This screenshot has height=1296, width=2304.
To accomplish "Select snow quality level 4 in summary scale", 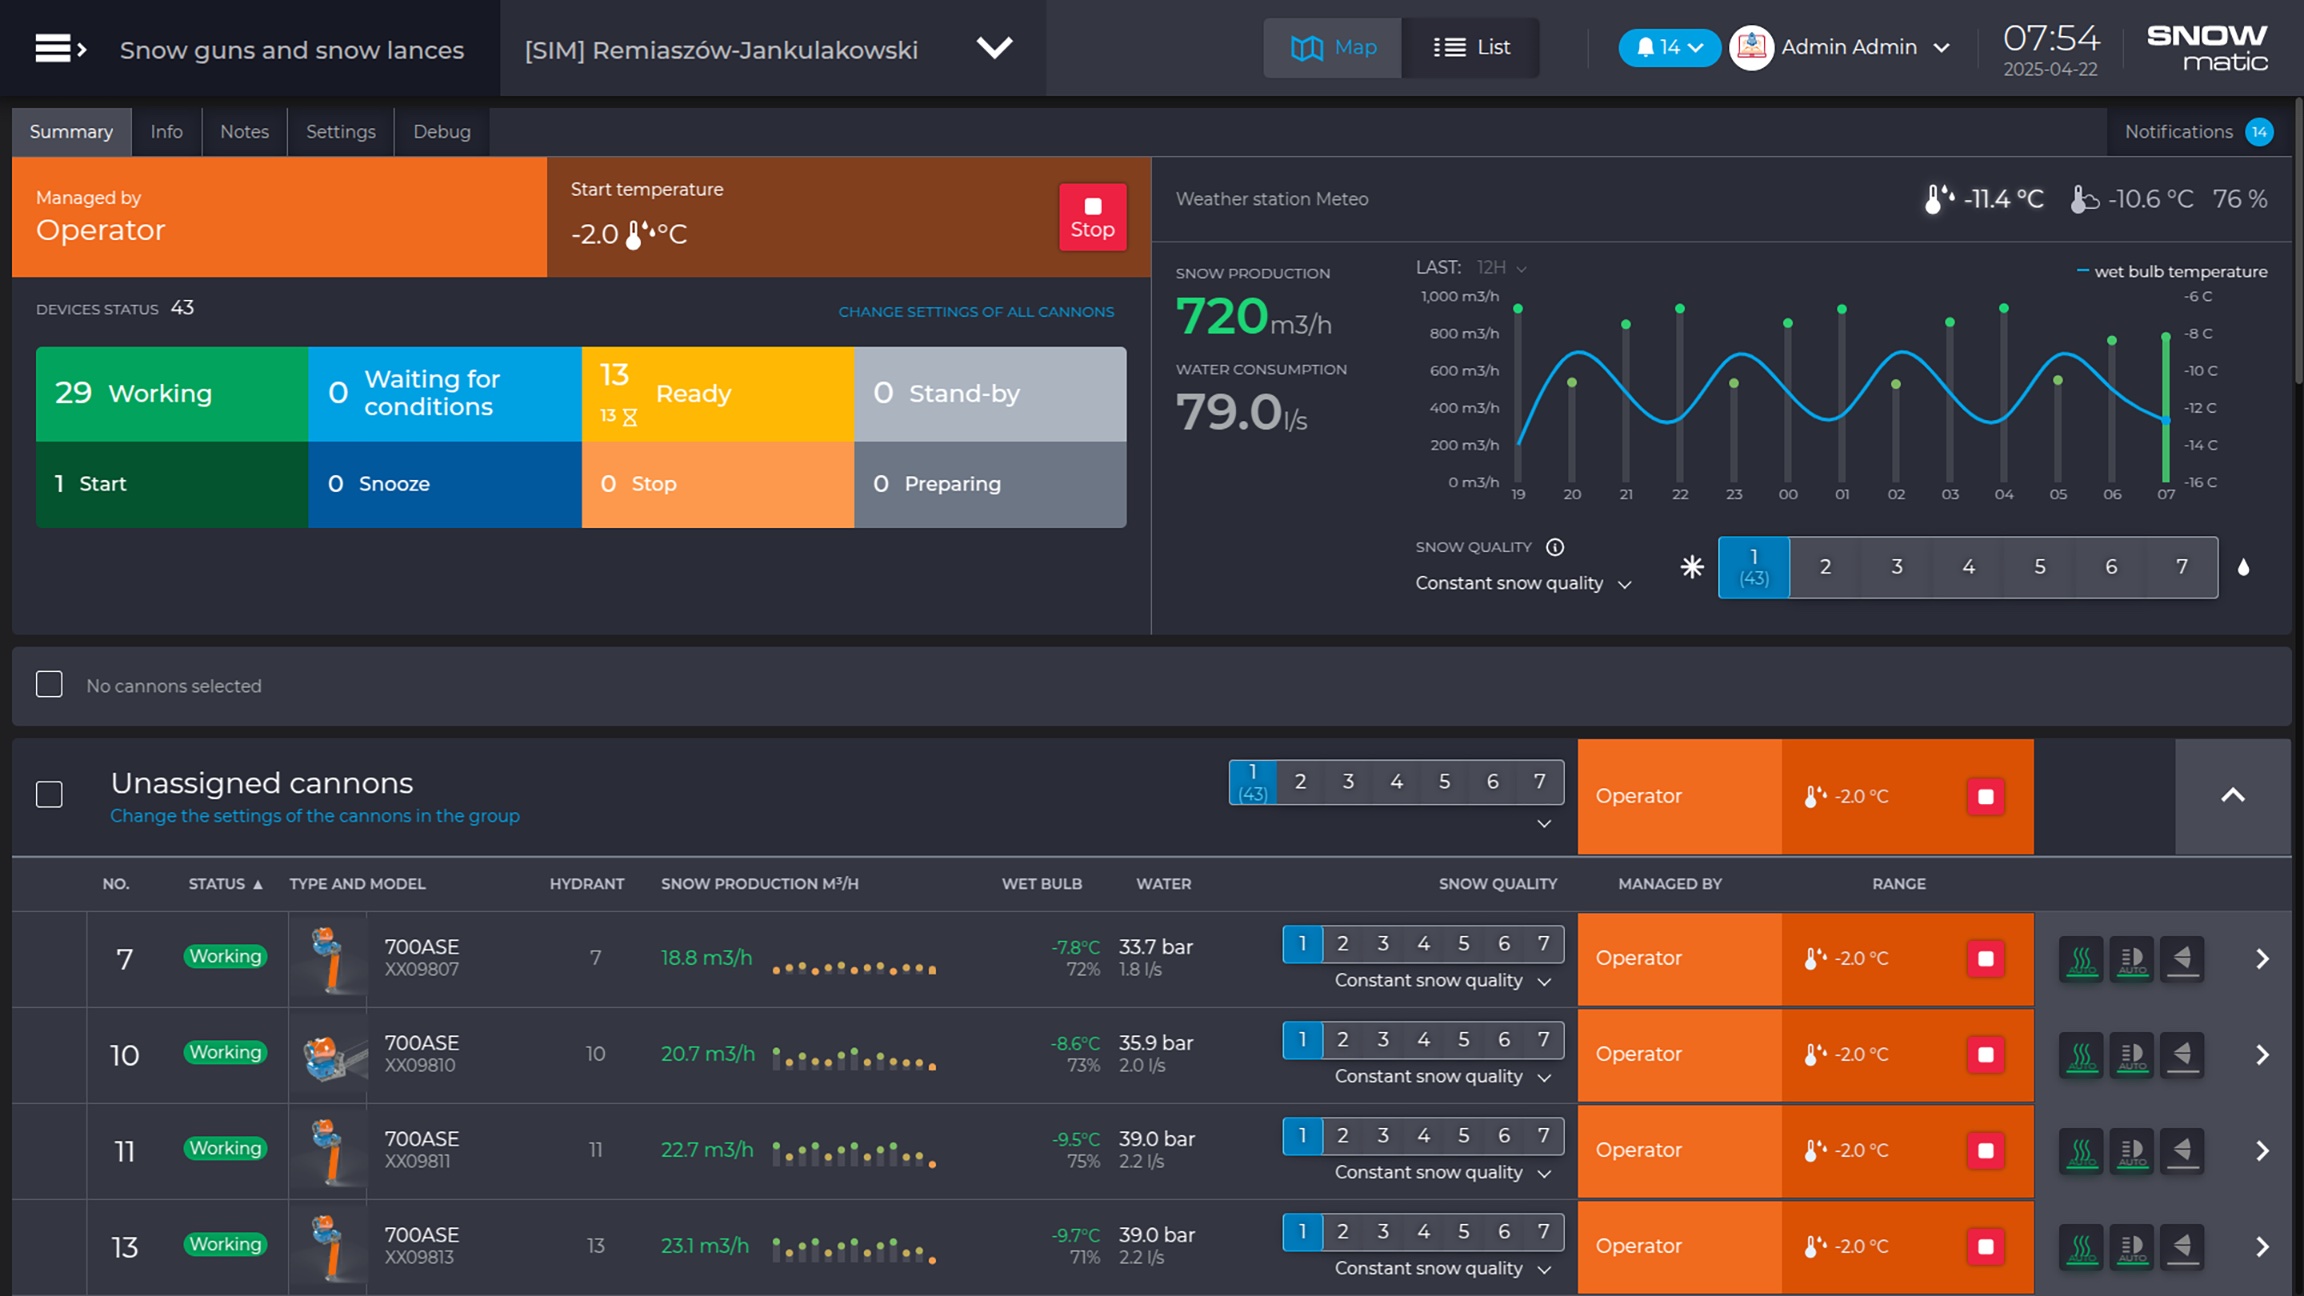I will pos(1968,568).
